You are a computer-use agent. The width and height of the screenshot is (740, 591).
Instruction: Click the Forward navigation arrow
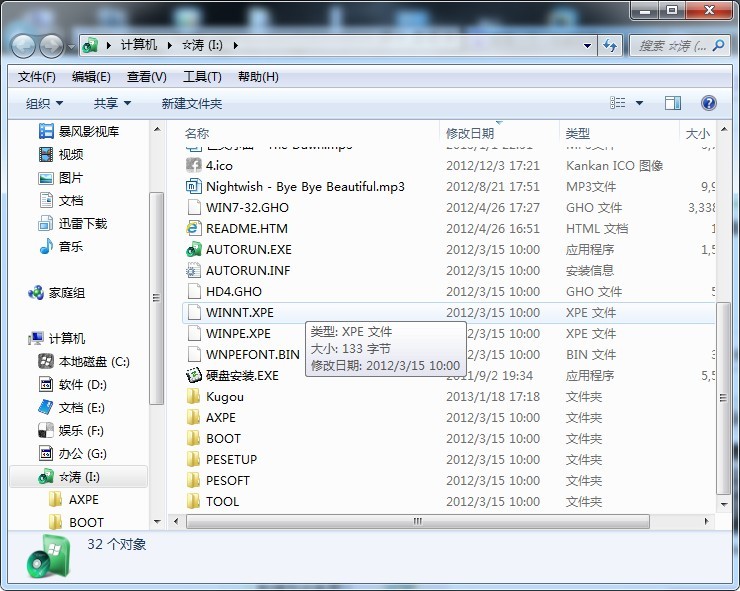click(51, 46)
